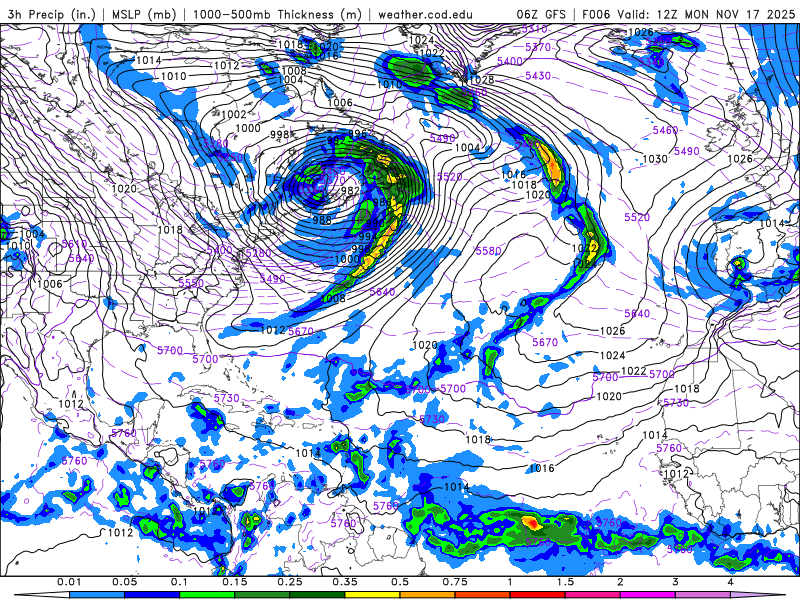The width and height of the screenshot is (800, 600).
Task: Click the 'MSLP (mb)' header label
Action: 144,14
